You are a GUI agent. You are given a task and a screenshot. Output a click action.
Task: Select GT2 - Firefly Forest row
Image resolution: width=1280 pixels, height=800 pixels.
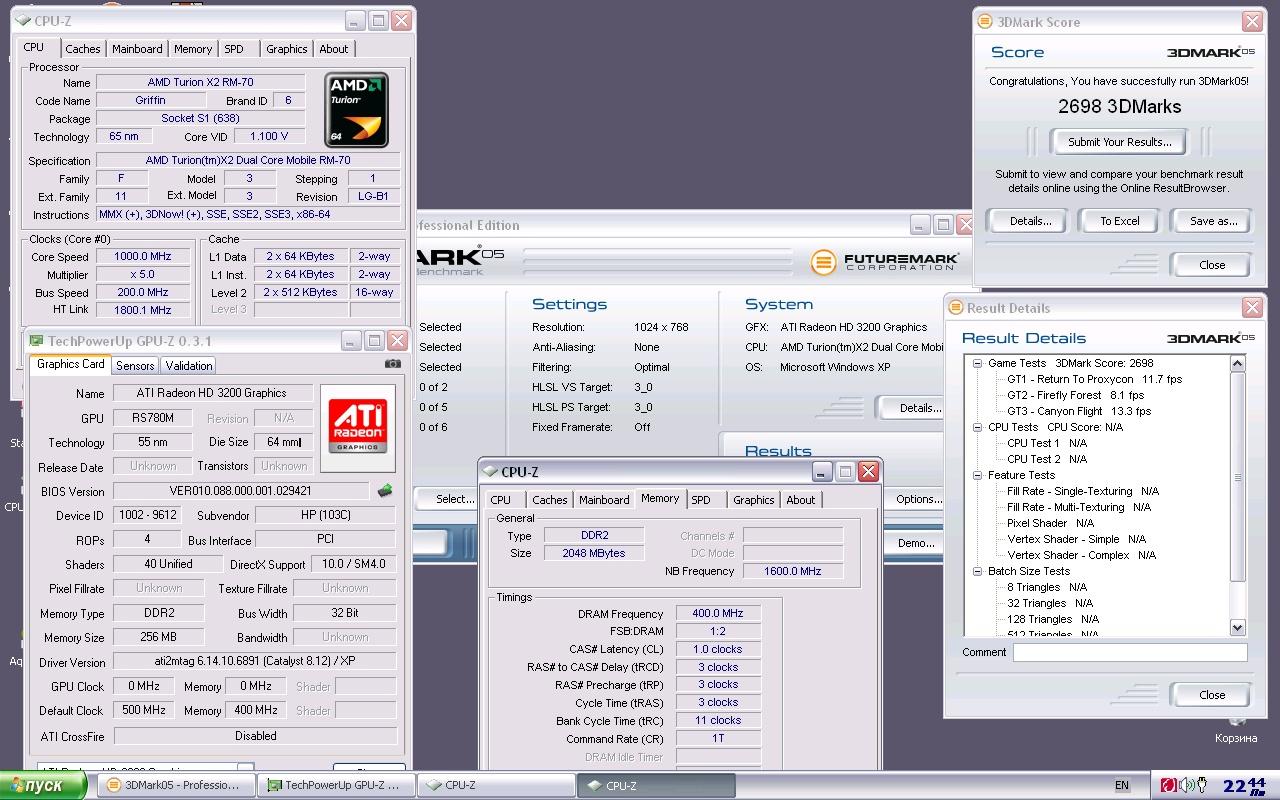pos(1075,395)
